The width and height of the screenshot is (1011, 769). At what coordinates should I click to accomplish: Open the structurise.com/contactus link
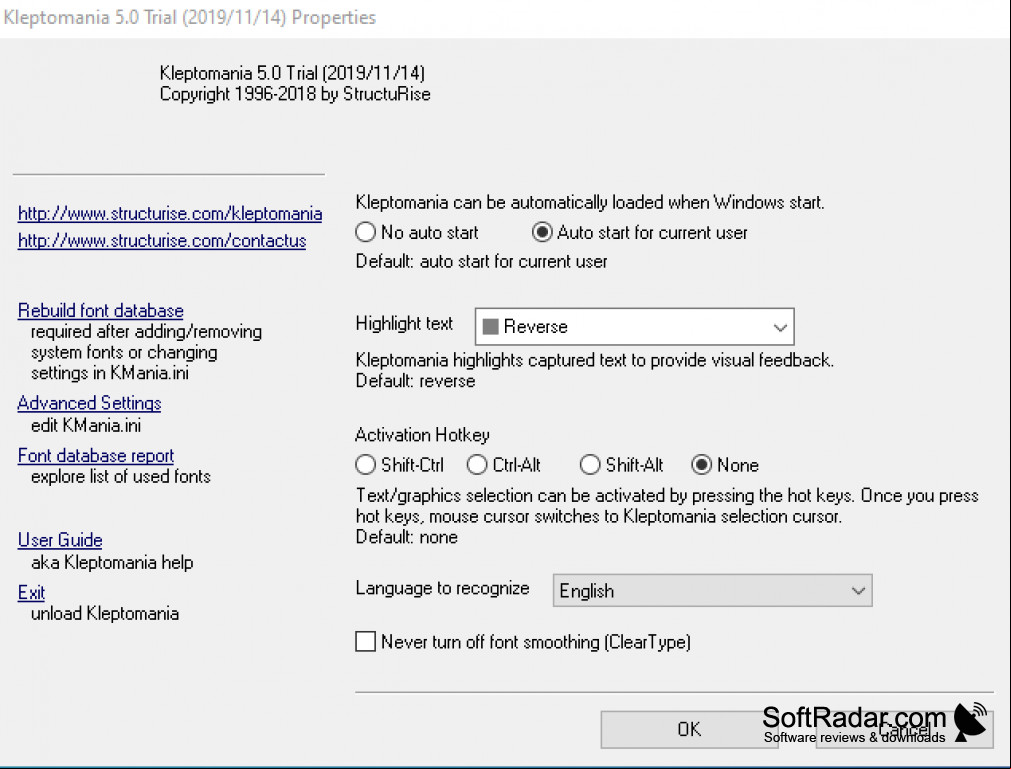162,240
